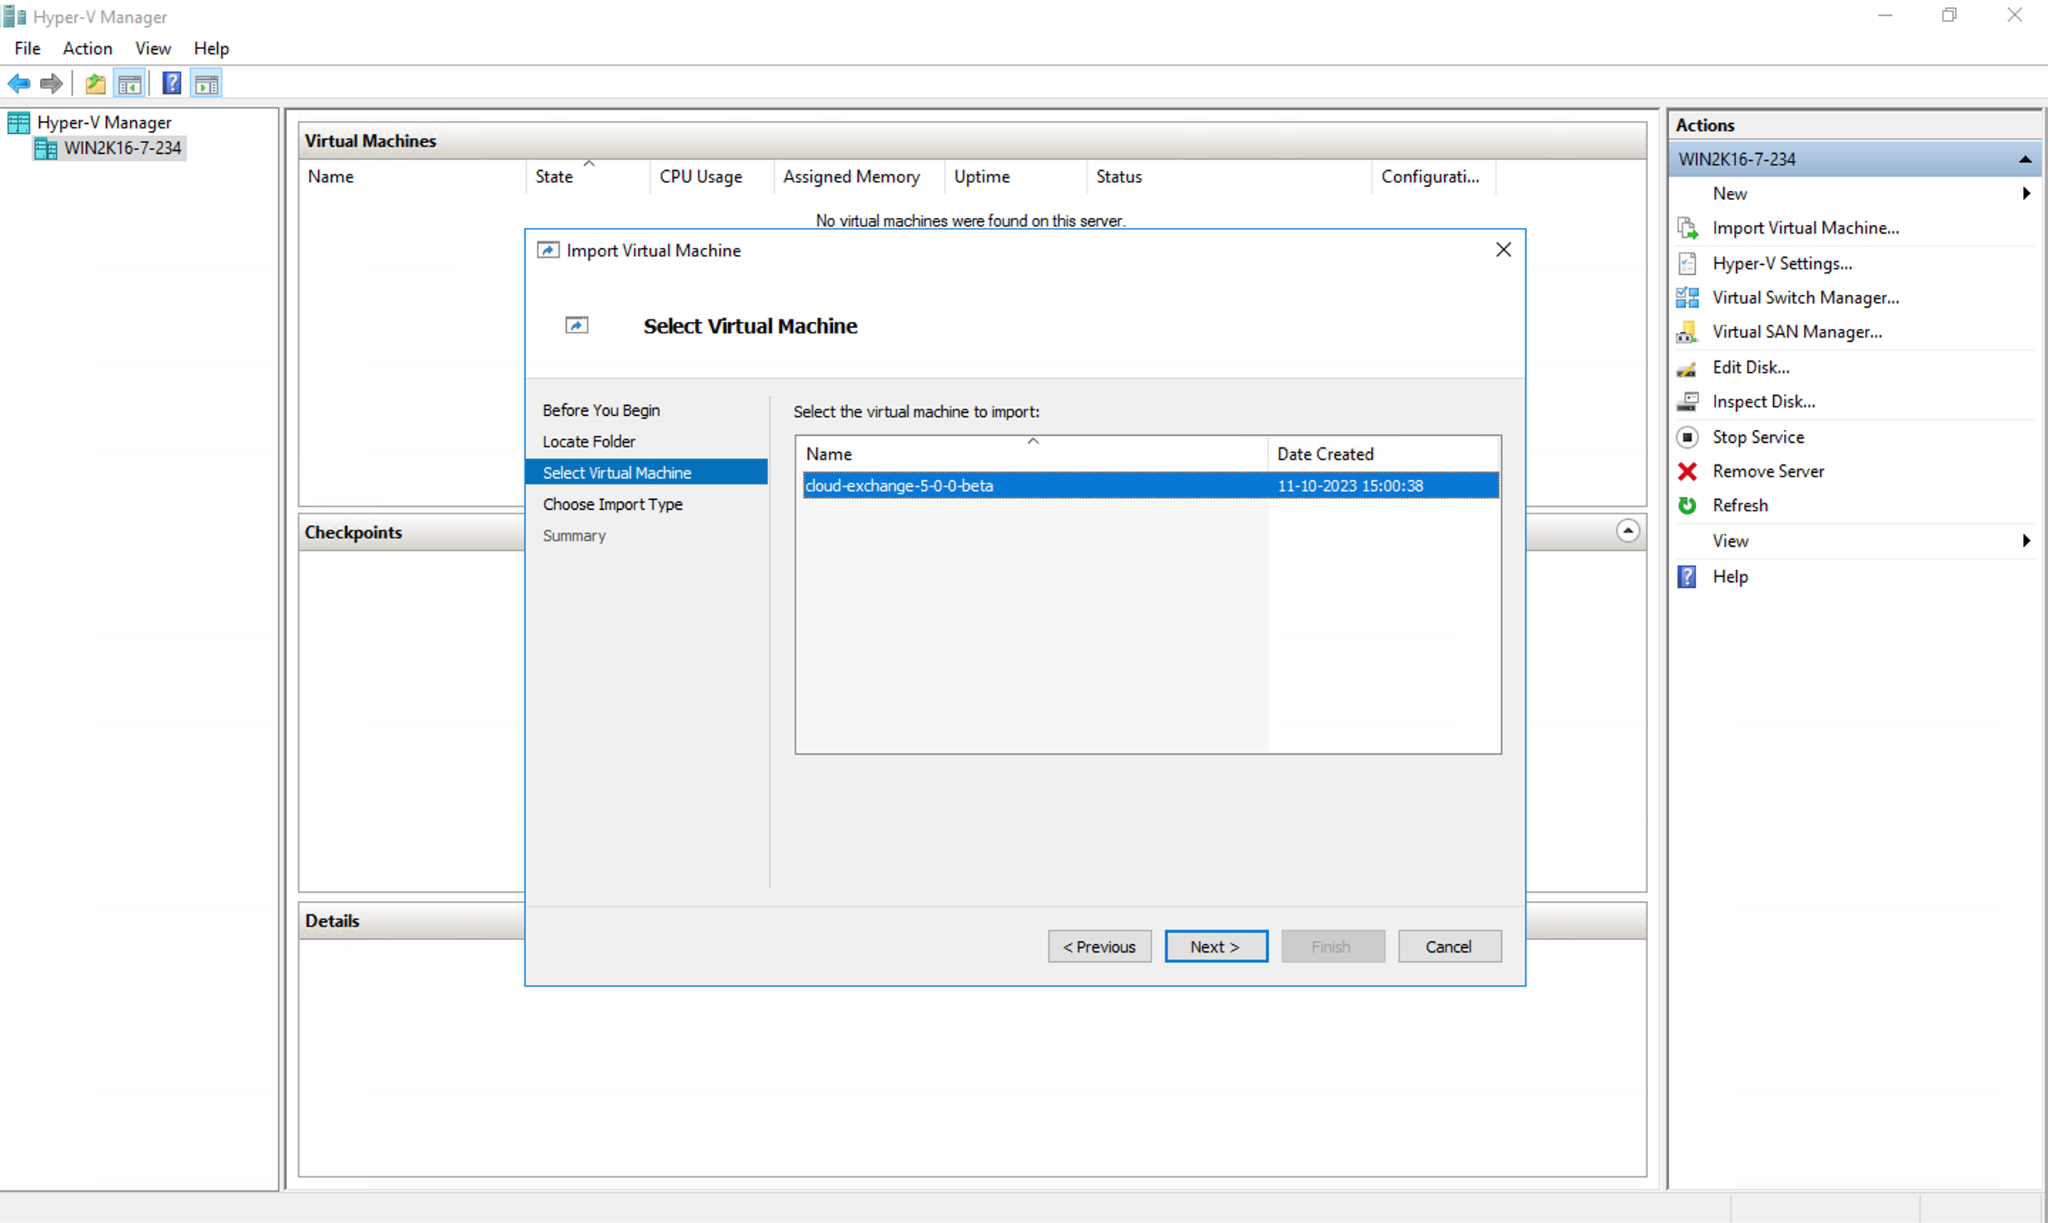
Task: Click the Uptime column header
Action: (1015, 177)
